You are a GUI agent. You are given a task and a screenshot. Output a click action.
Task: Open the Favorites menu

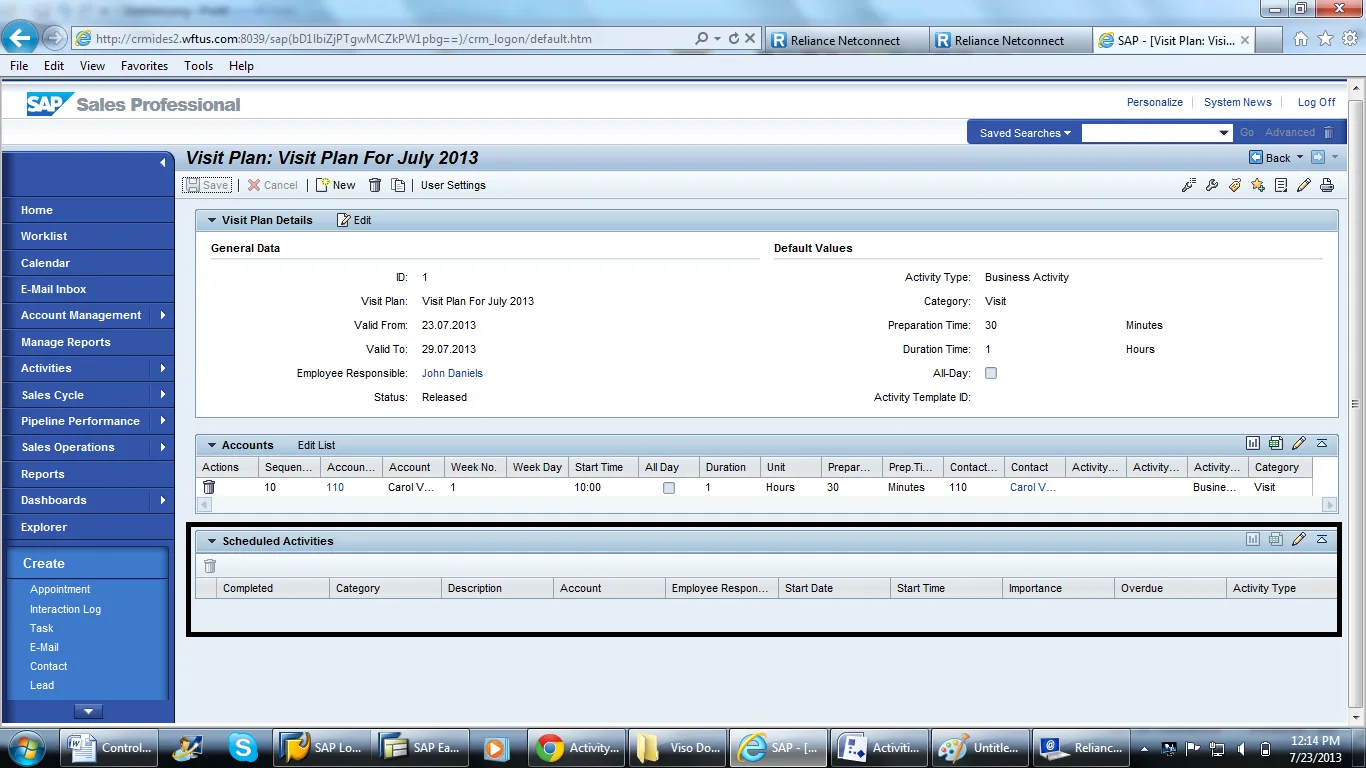click(x=144, y=66)
